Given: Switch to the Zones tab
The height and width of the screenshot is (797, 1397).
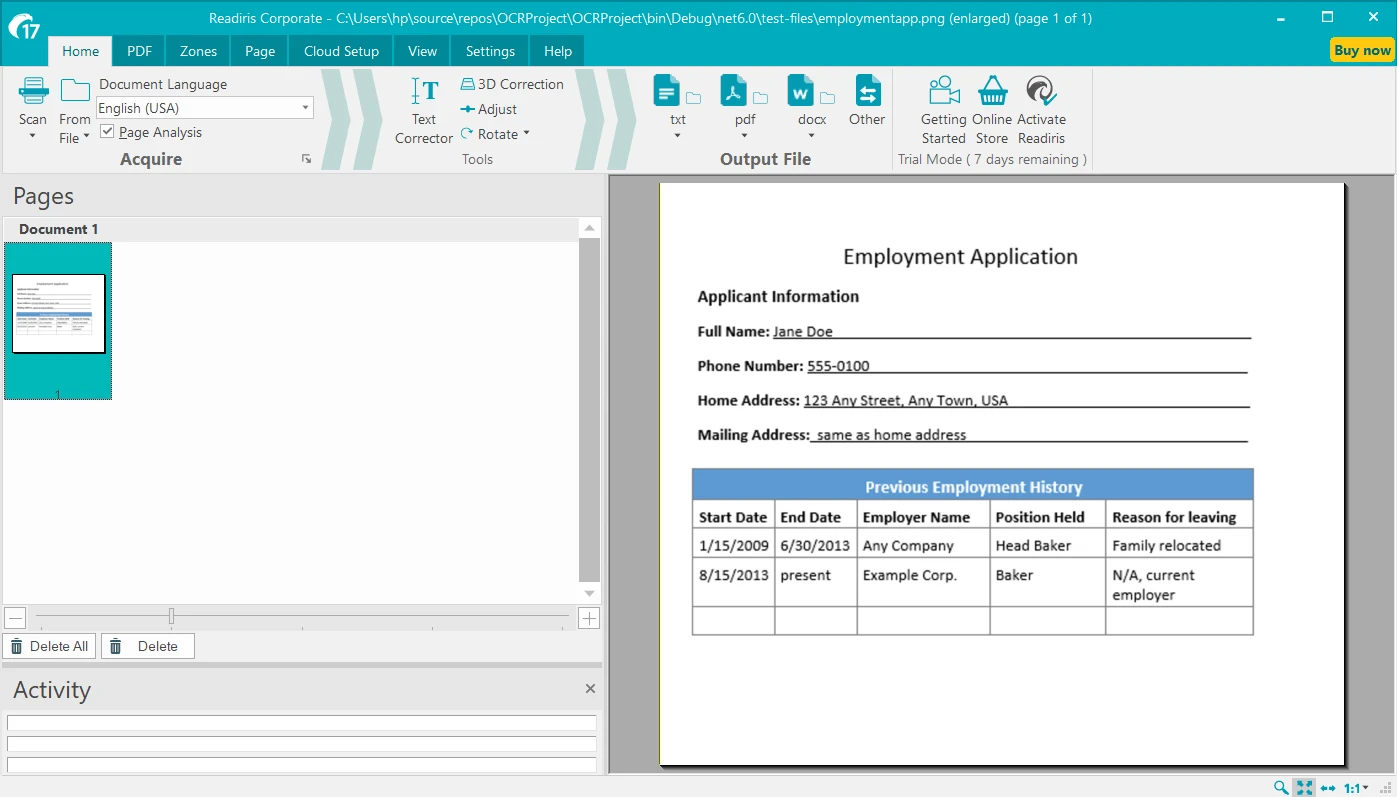Looking at the screenshot, I should point(198,51).
